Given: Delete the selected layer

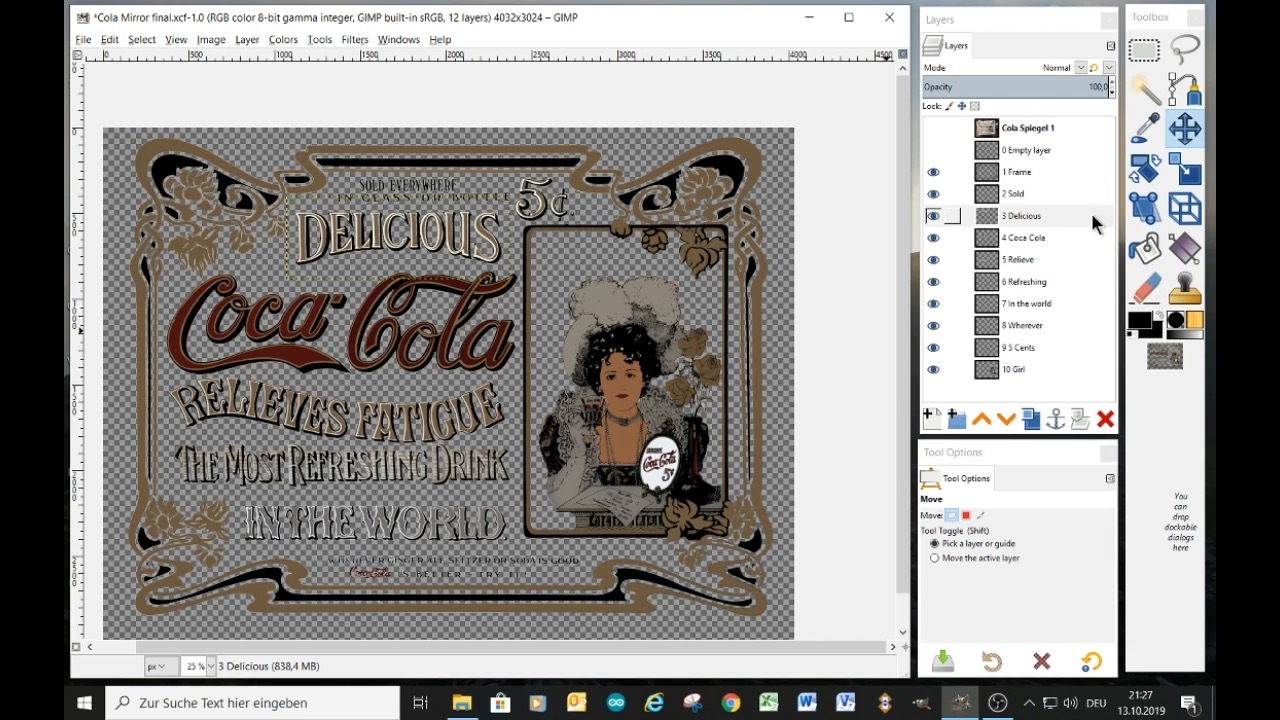Looking at the screenshot, I should tap(1105, 419).
